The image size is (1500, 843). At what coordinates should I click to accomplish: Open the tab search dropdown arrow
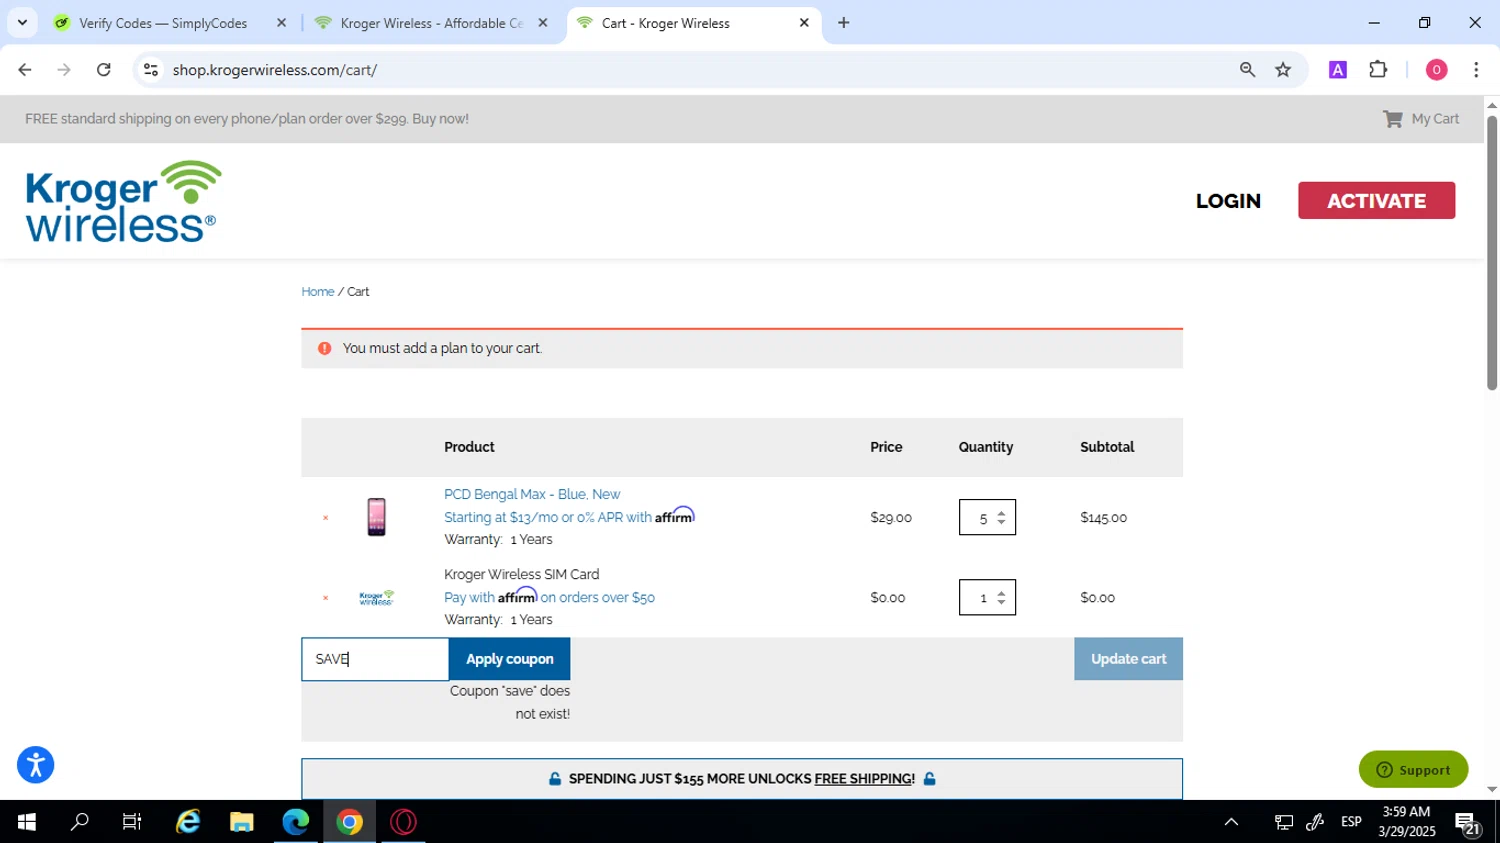(x=22, y=22)
